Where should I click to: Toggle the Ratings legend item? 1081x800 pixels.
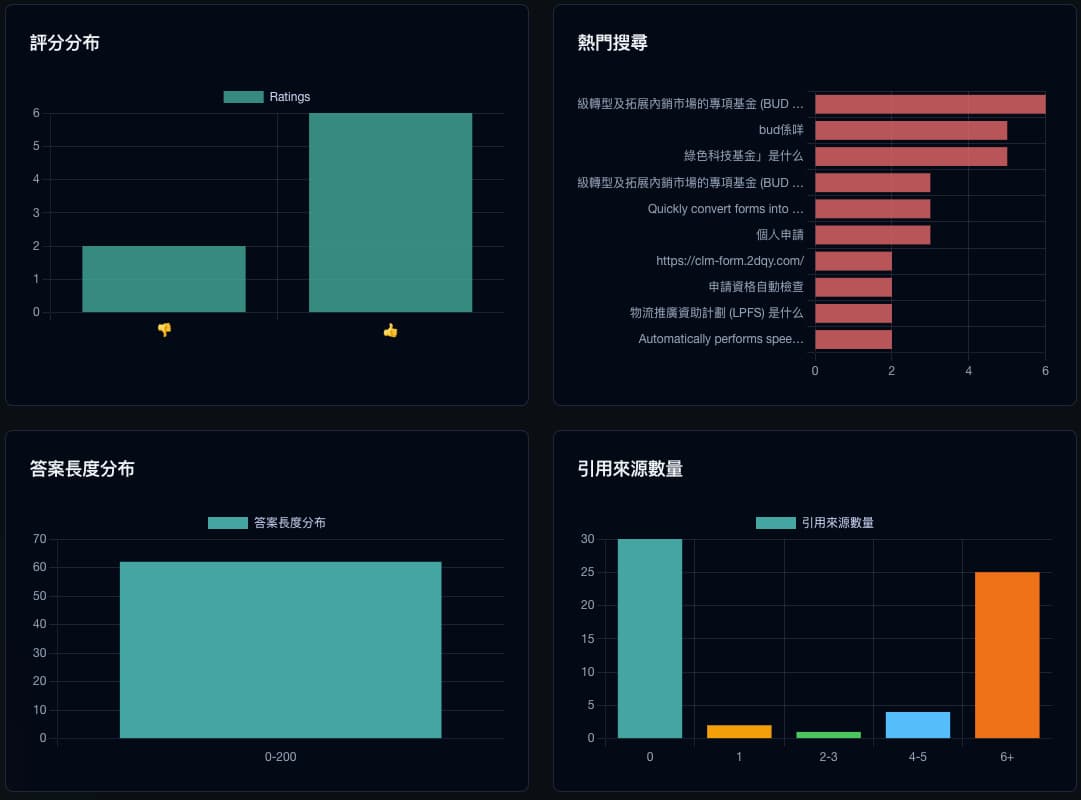pyautogui.click(x=267, y=97)
